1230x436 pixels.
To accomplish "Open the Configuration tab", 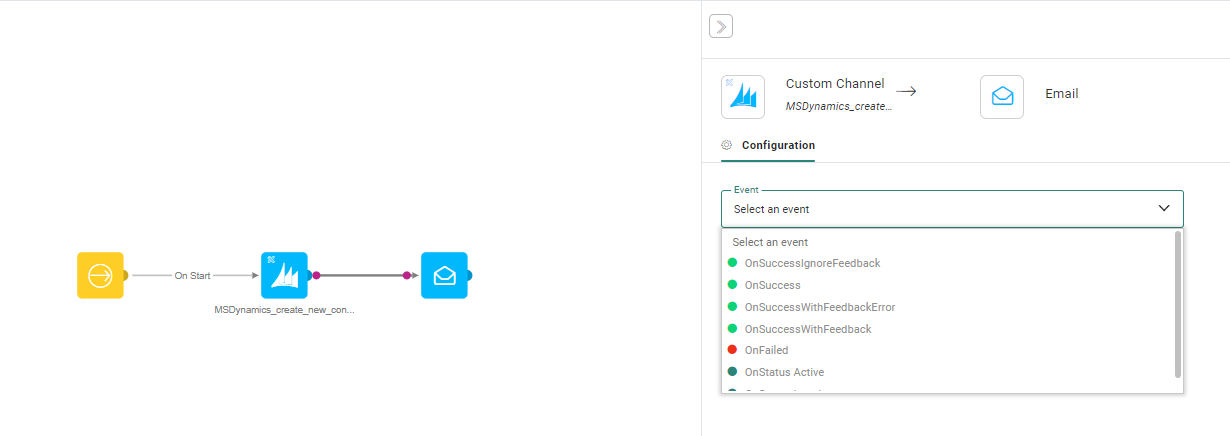I will pyautogui.click(x=777, y=145).
